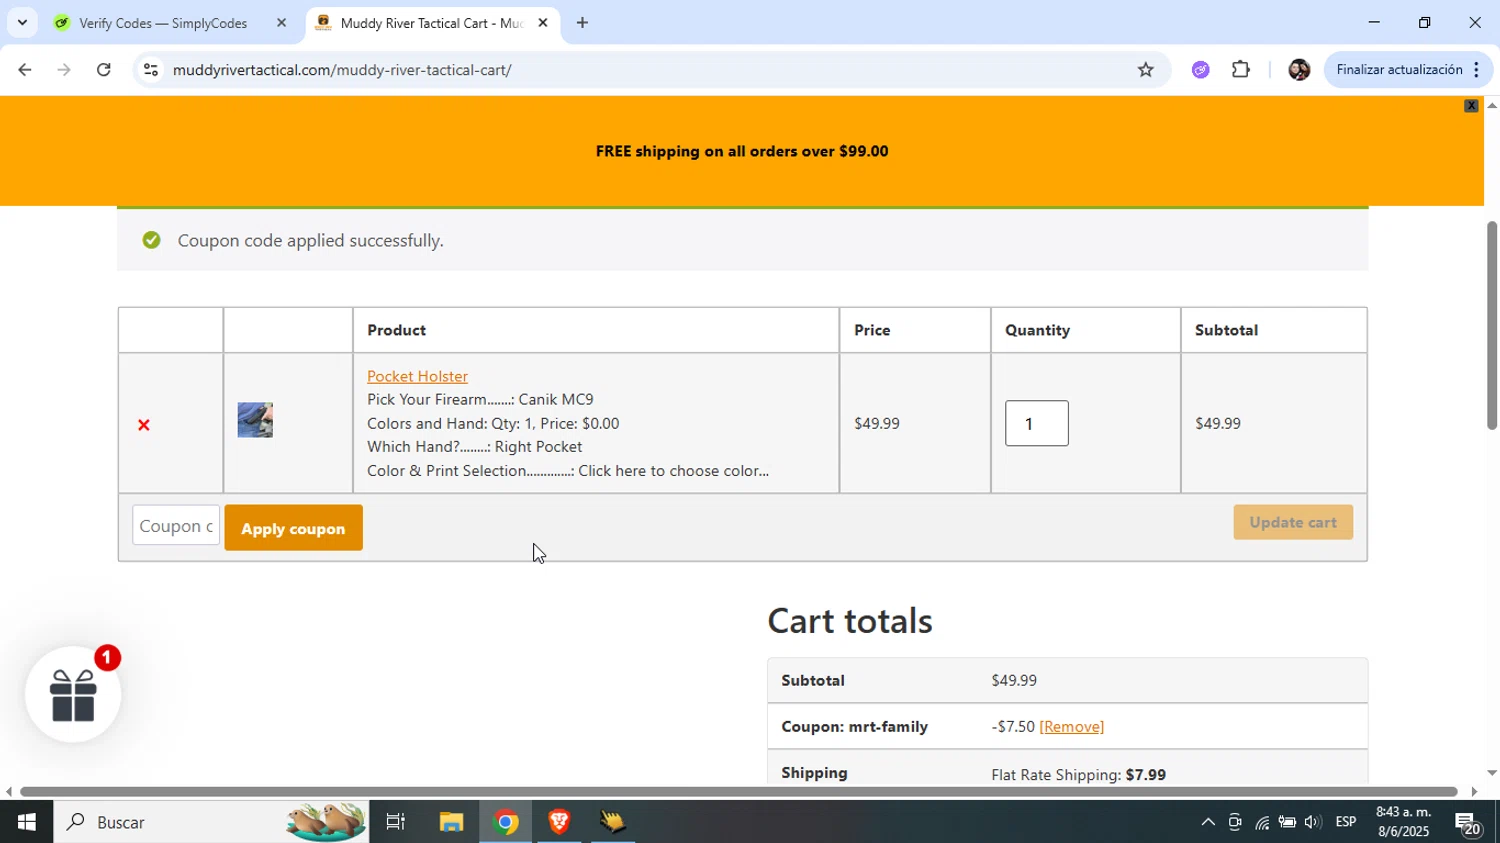Bookmark this page with the star icon
1500x843 pixels.
(1145, 70)
